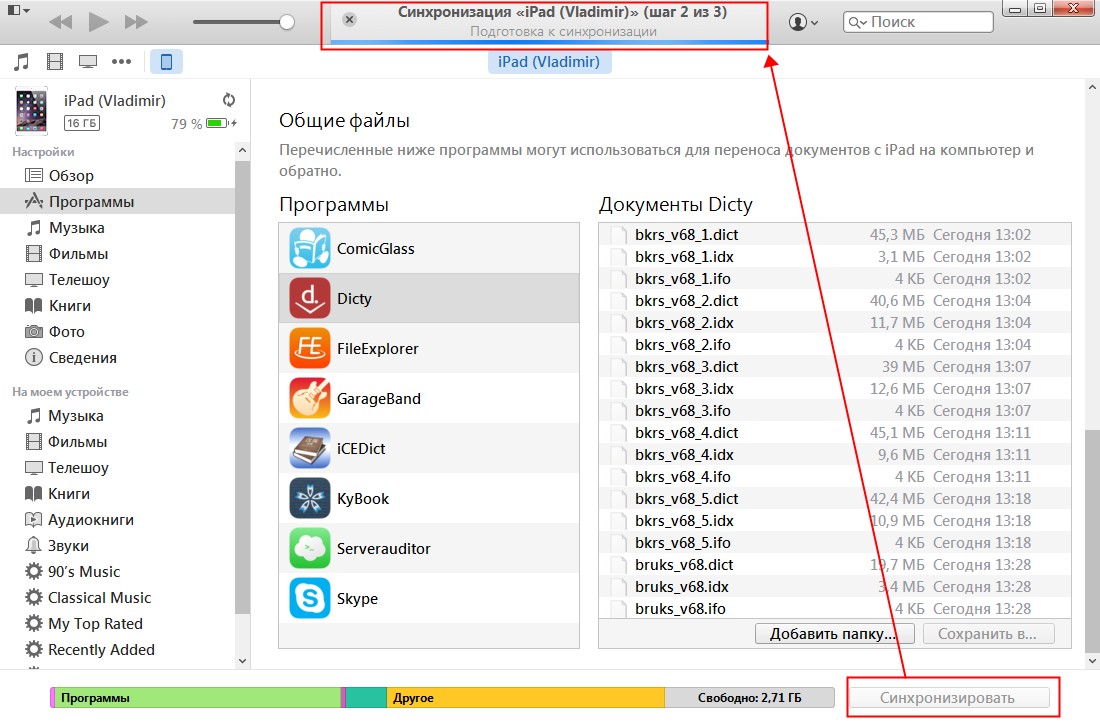Open Фото in settings sidebar
This screenshot has height=725, width=1100.
click(x=119, y=331)
